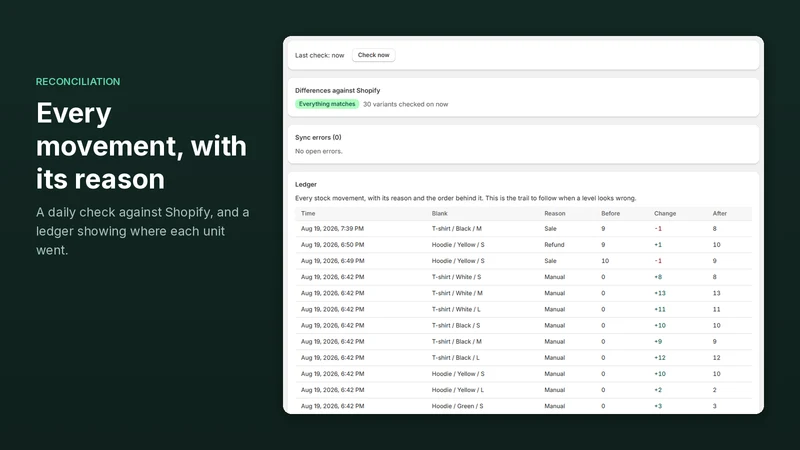Click the Ledger section heading
The width and height of the screenshot is (800, 450).
click(x=306, y=184)
